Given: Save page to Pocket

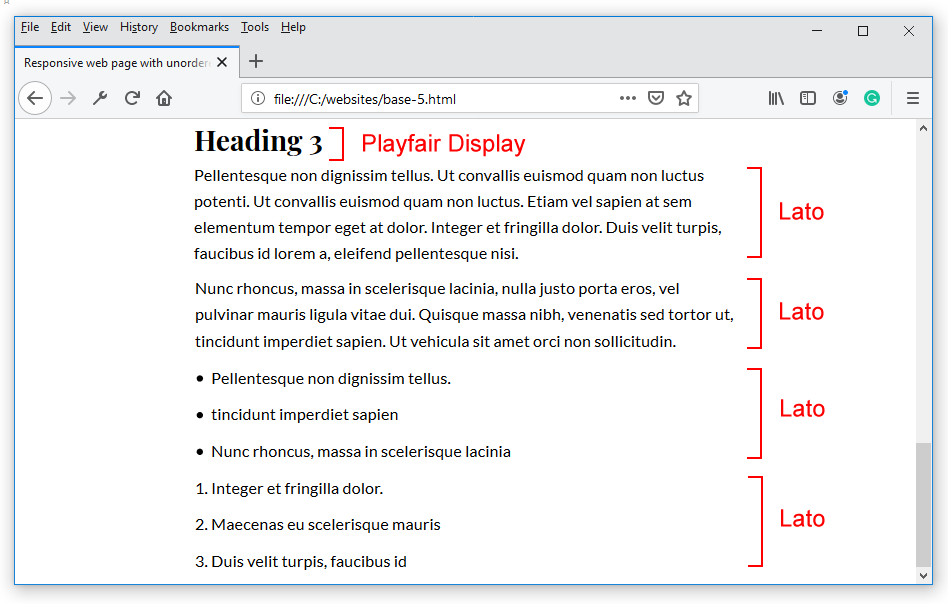Looking at the screenshot, I should click(x=656, y=98).
